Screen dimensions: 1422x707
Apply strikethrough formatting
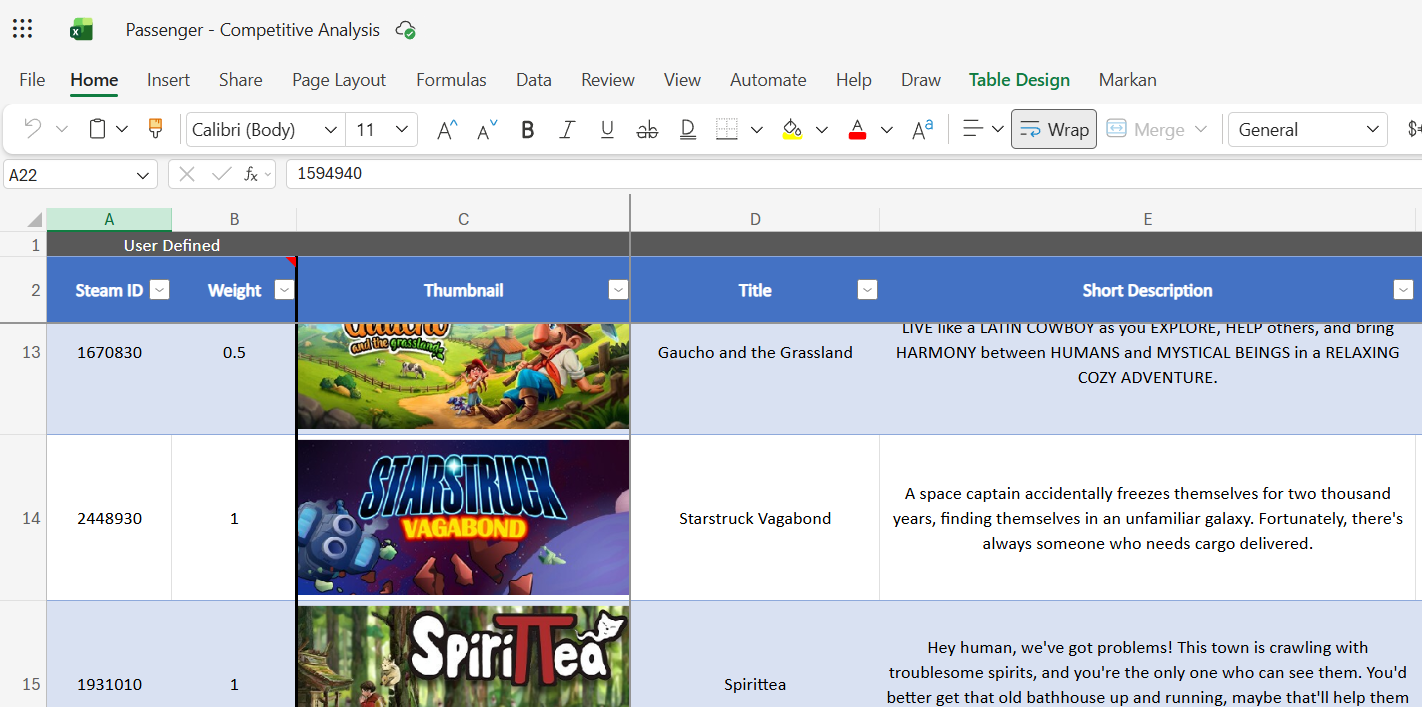pyautogui.click(x=647, y=129)
